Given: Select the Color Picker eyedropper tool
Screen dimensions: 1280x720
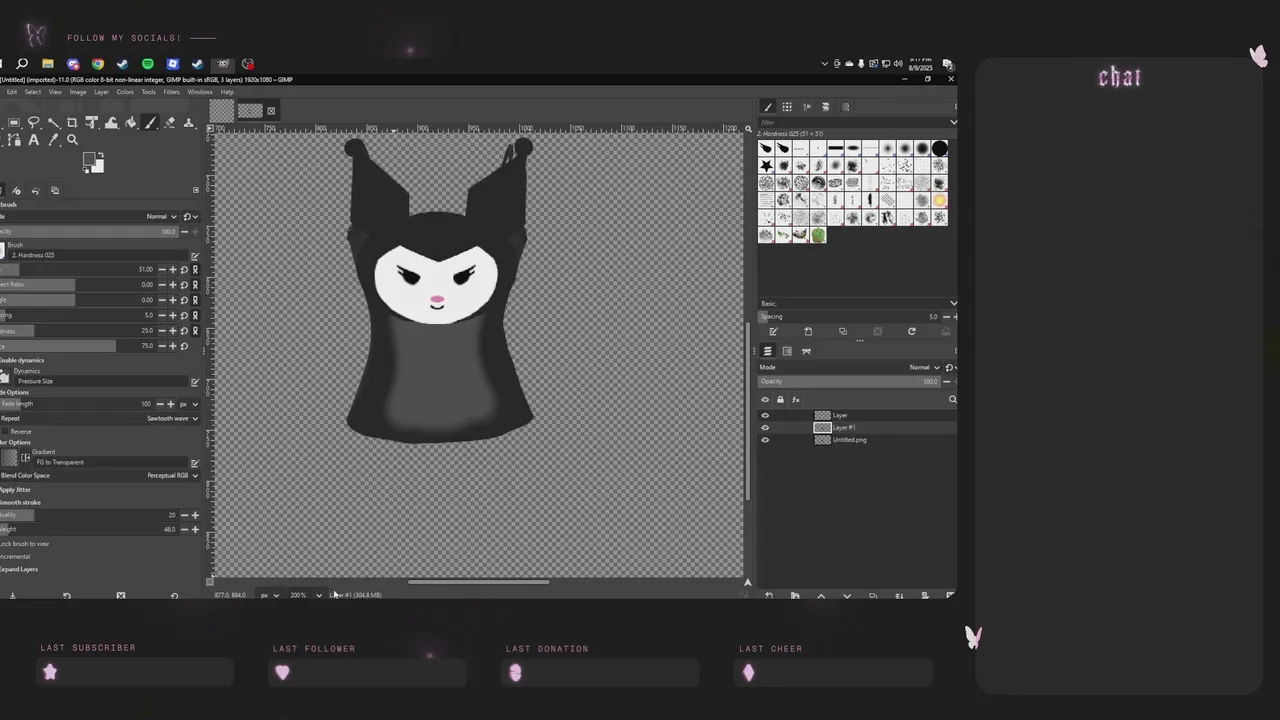Looking at the screenshot, I should click(x=53, y=140).
